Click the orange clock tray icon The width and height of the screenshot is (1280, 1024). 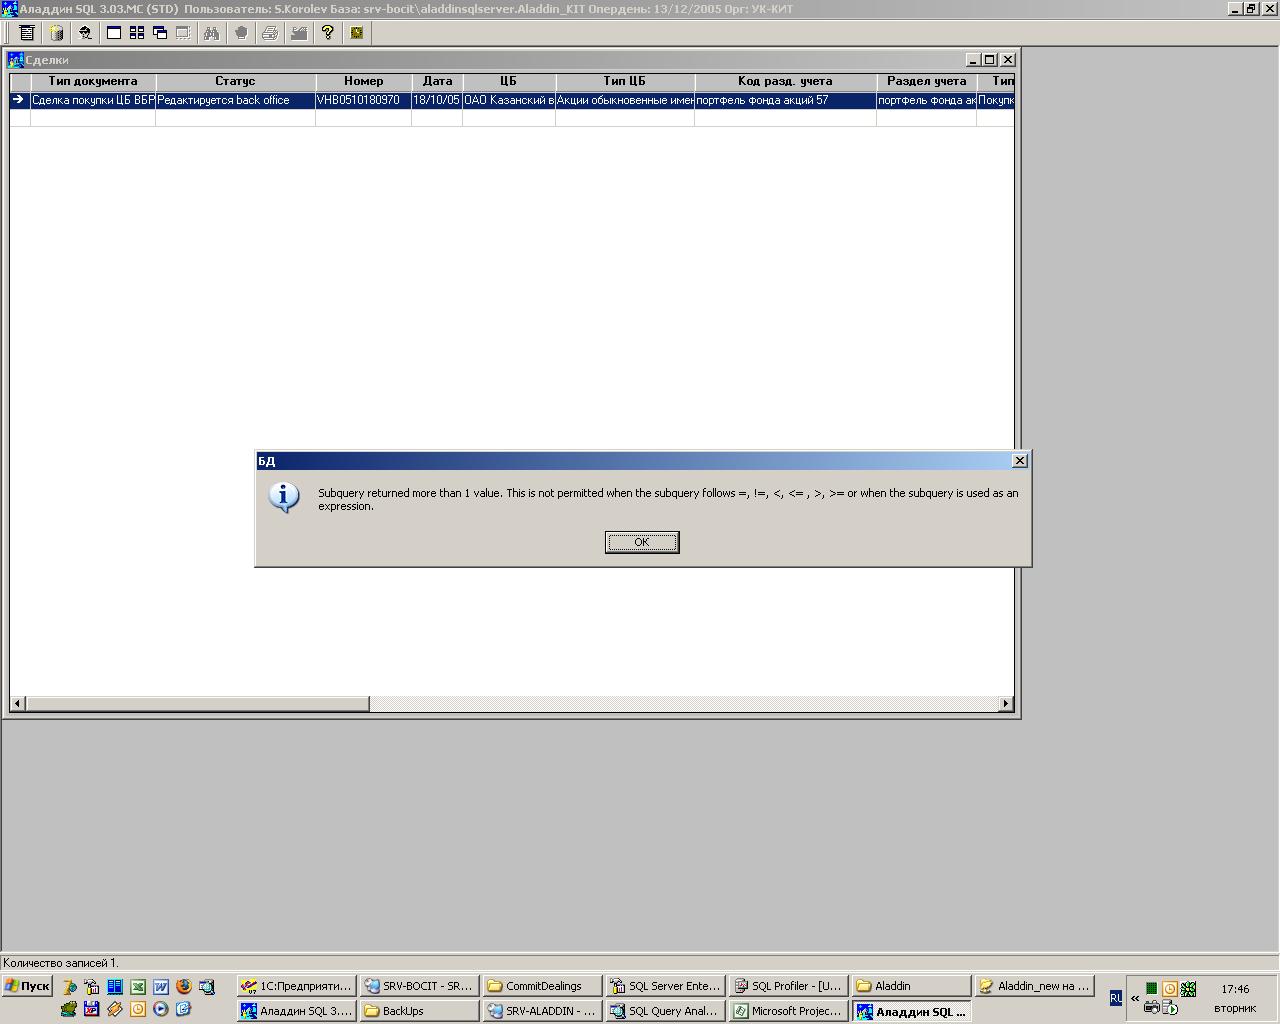pyautogui.click(x=1169, y=989)
